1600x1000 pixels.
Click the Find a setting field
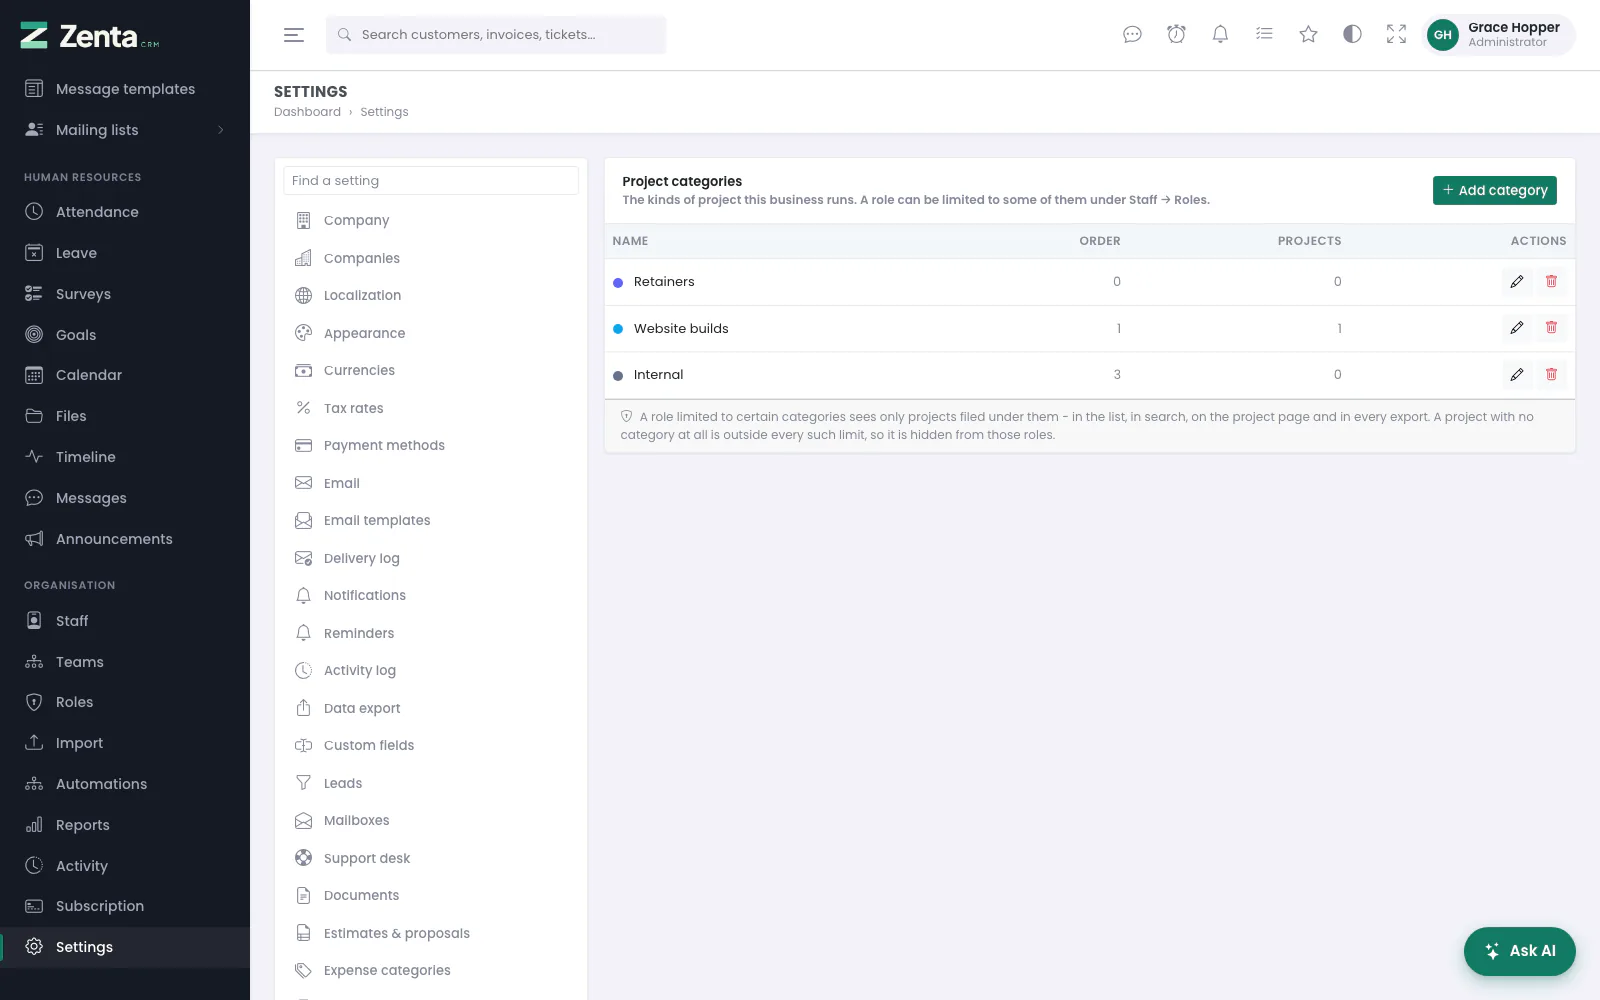pyautogui.click(x=431, y=181)
